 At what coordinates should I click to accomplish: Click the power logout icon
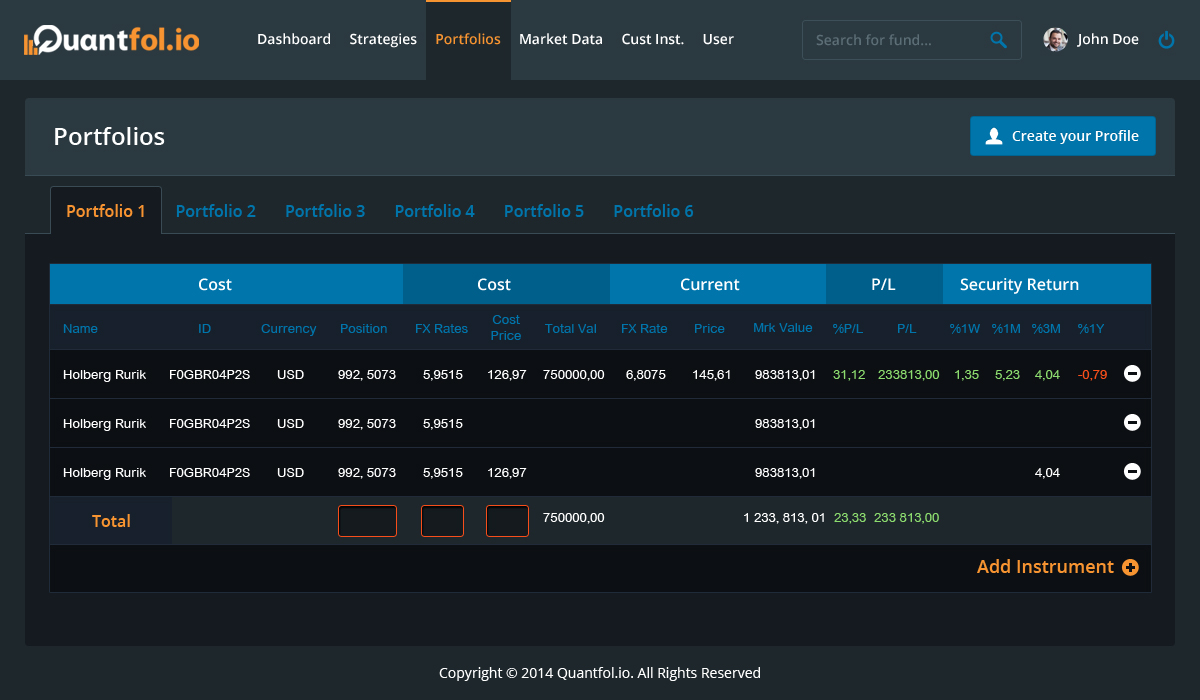[1166, 40]
